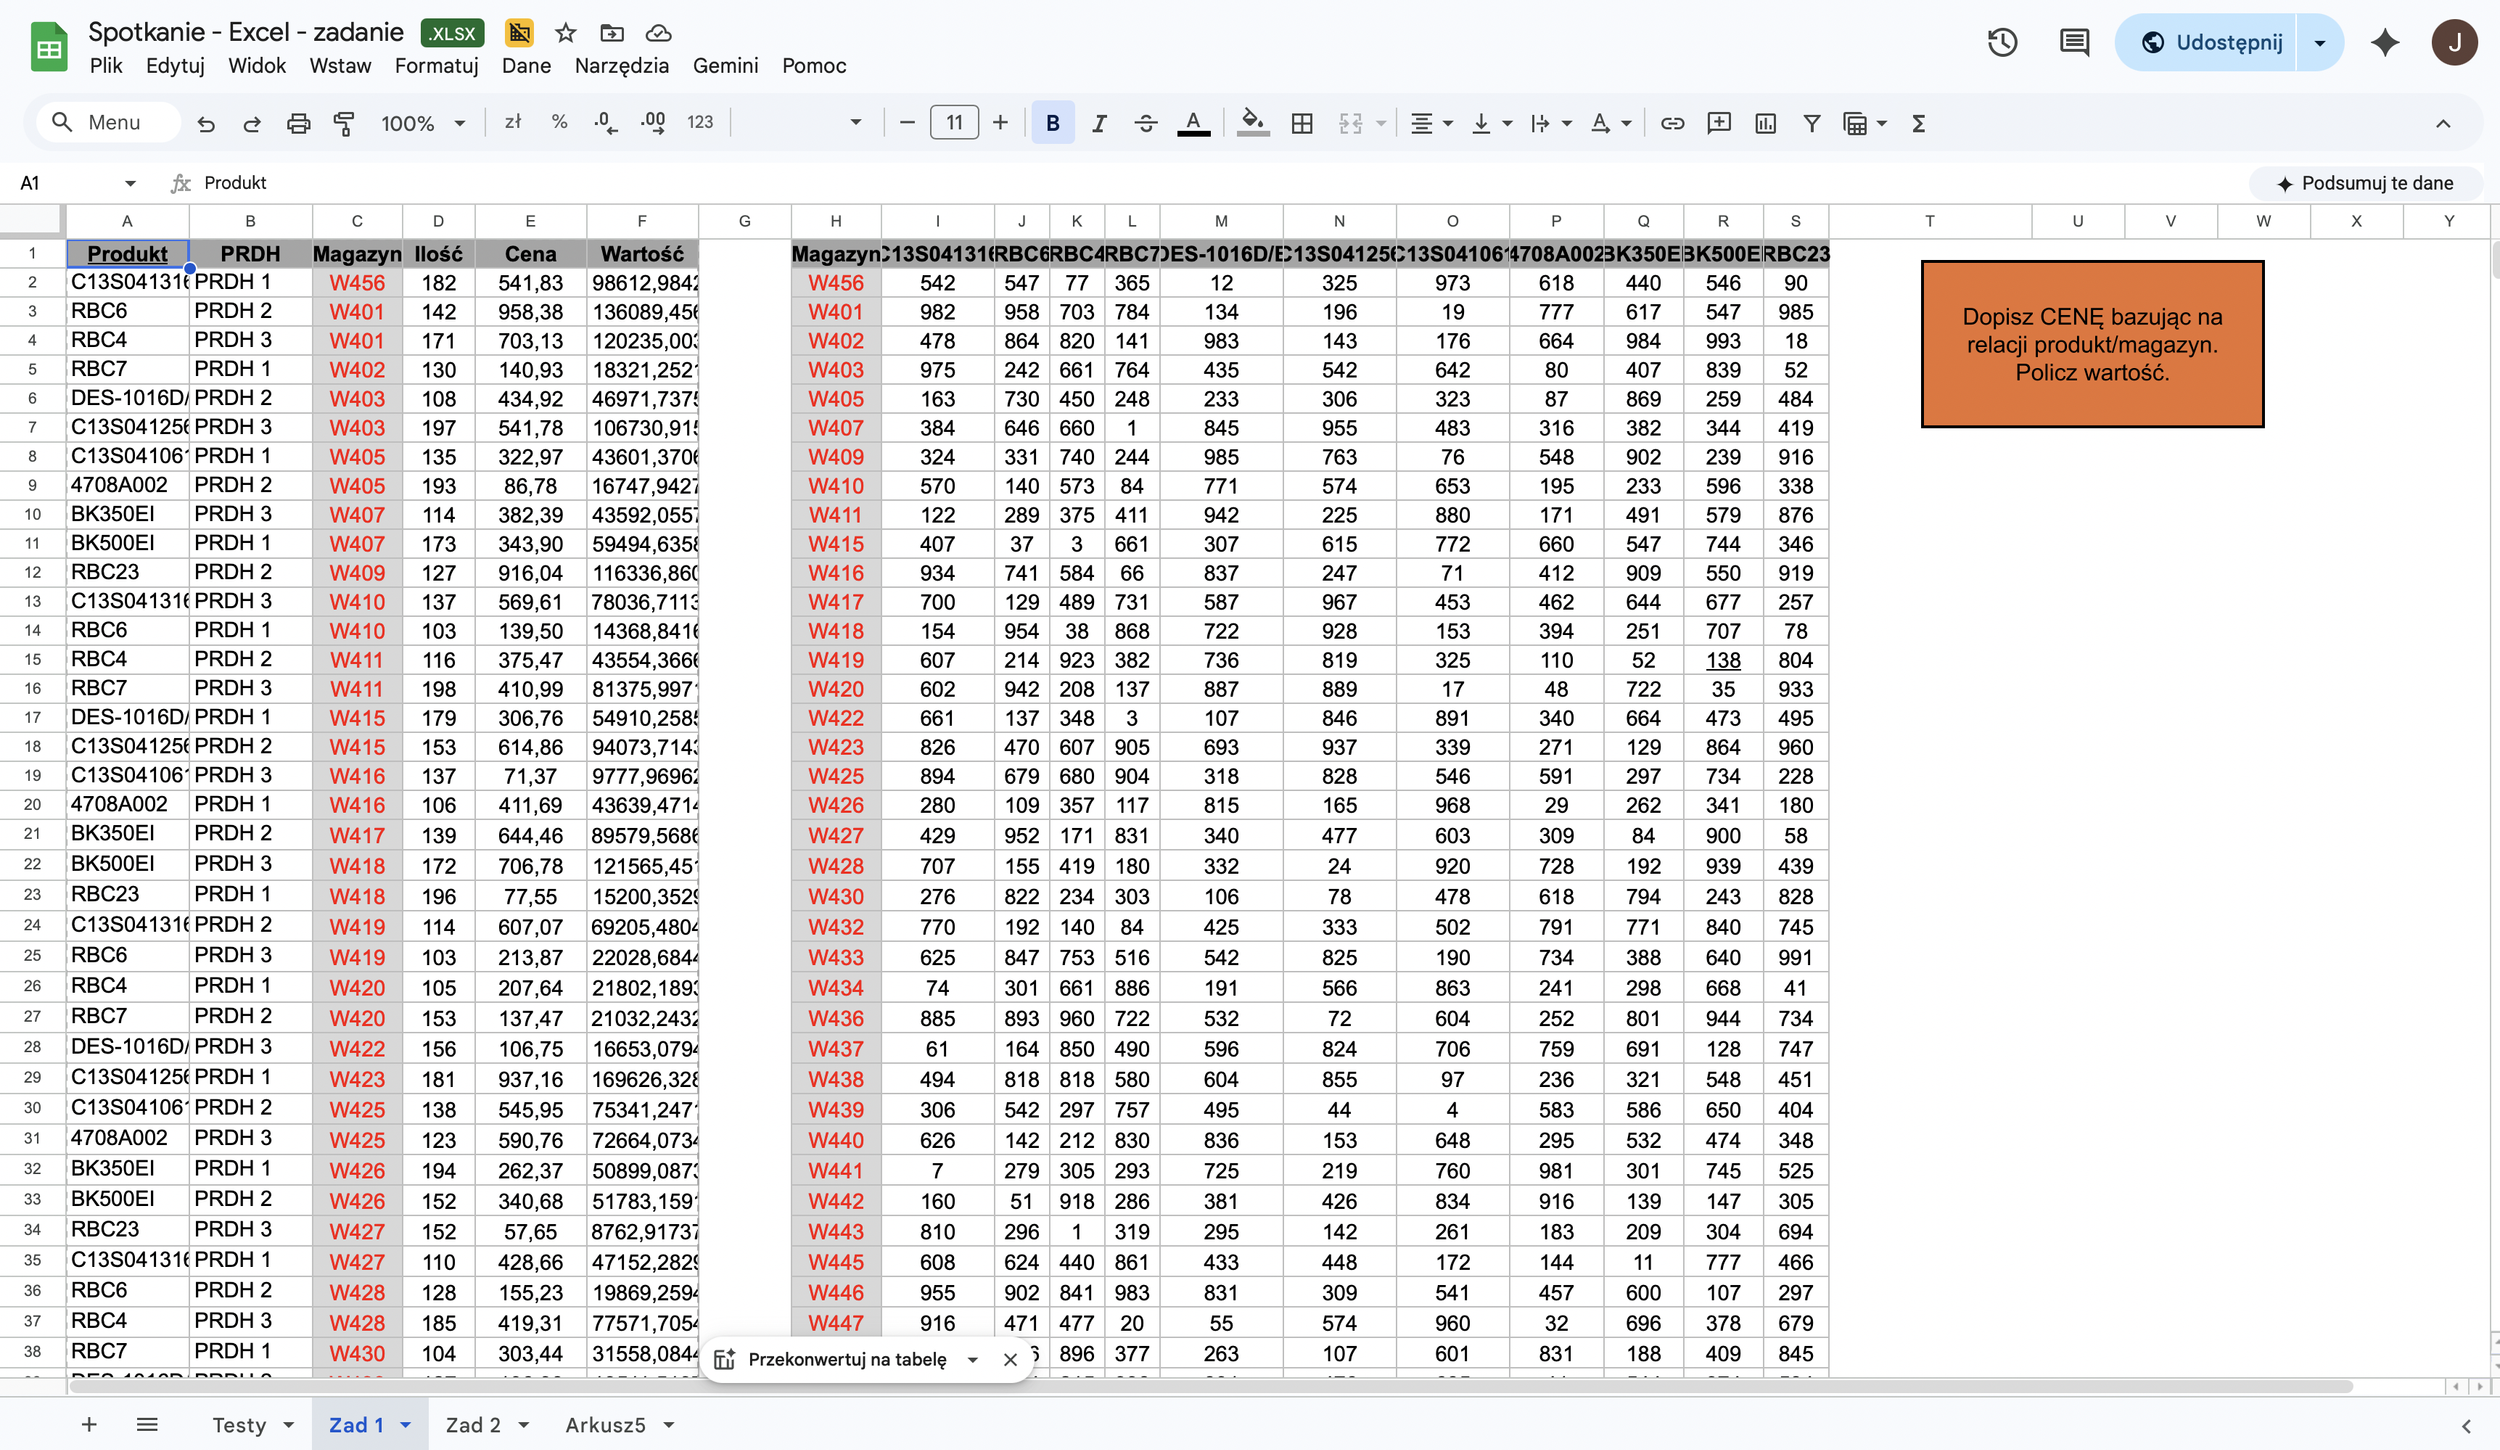Switch to the Zad 2 sheet tab

click(472, 1425)
